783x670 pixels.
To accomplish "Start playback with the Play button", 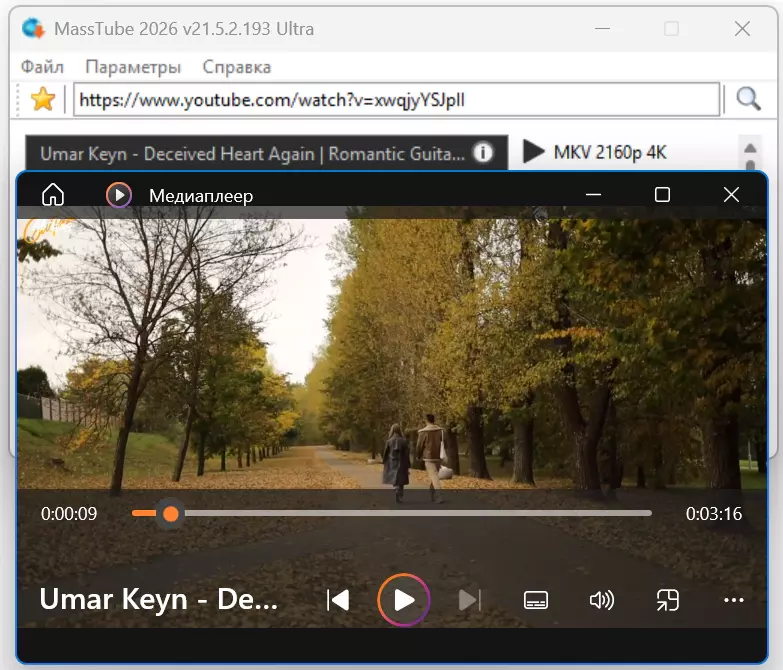I will click(403, 600).
